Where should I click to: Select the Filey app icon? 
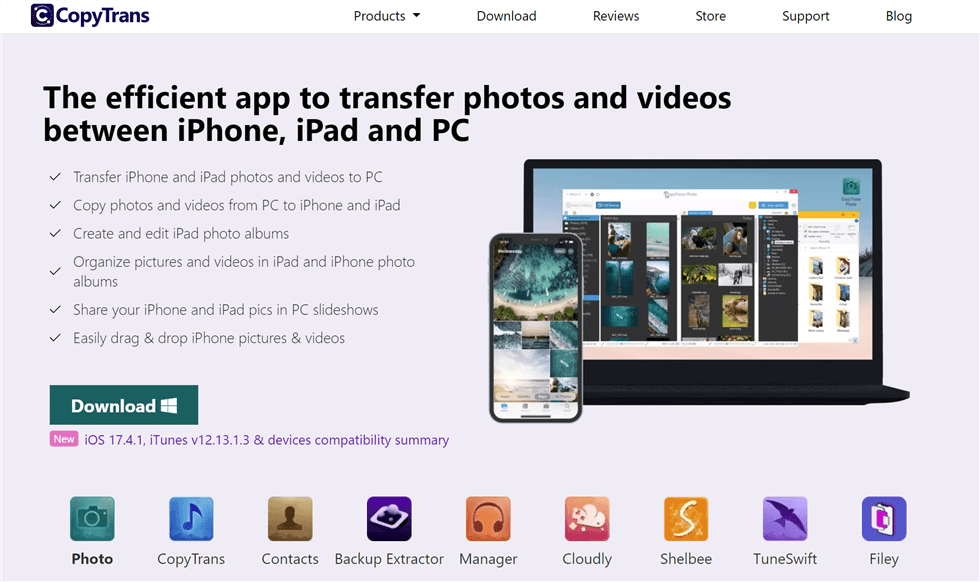coord(884,518)
